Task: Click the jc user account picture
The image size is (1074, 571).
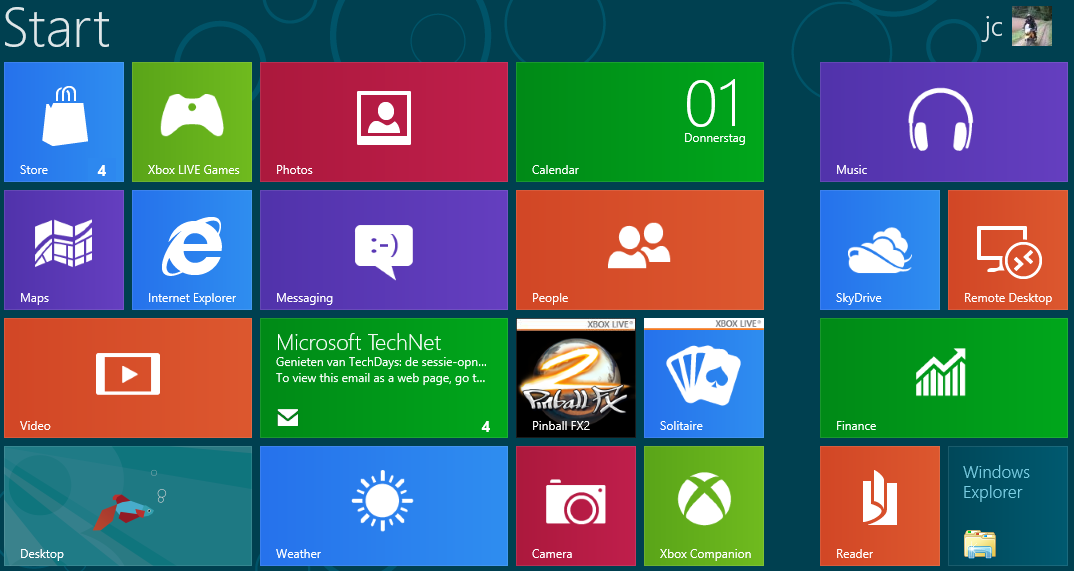Action: click(1032, 26)
